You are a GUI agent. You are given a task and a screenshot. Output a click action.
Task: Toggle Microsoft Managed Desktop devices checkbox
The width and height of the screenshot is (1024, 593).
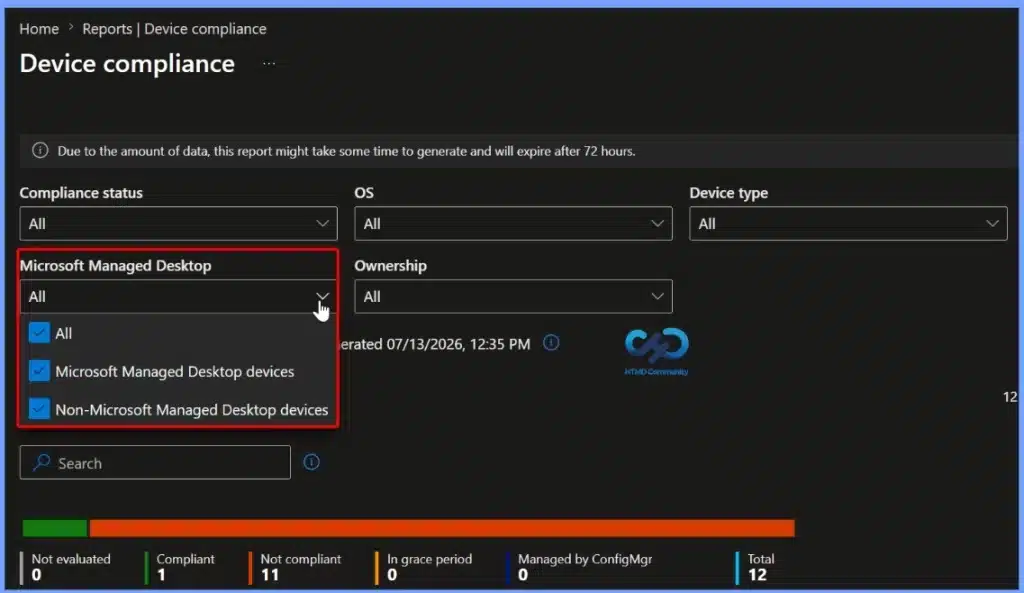[x=39, y=371]
